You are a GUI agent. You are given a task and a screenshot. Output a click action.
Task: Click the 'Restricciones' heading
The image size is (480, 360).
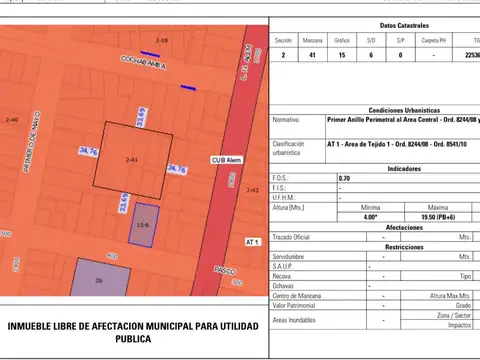[x=404, y=247]
